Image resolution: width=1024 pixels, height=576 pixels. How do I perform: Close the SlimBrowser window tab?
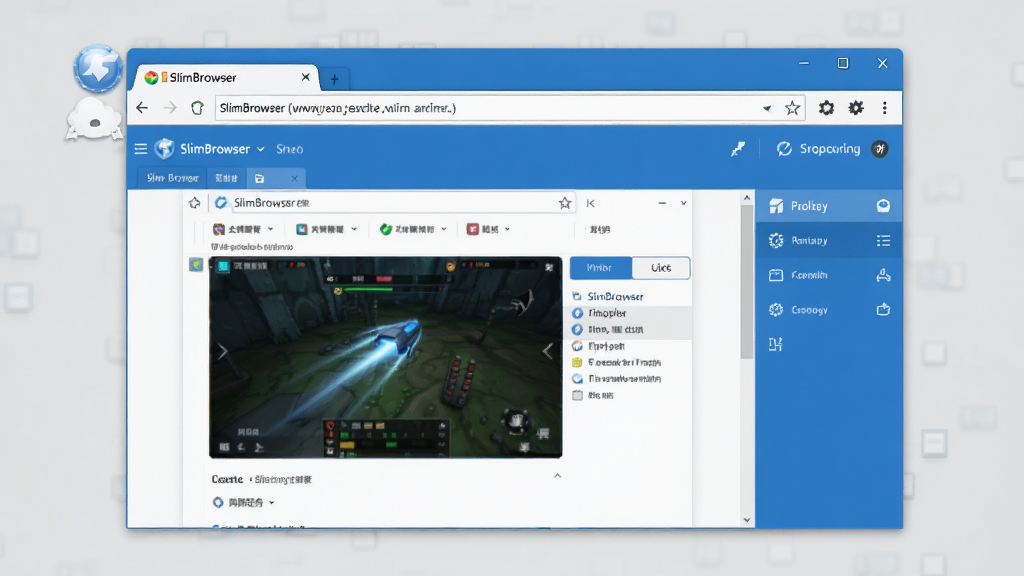pos(306,77)
